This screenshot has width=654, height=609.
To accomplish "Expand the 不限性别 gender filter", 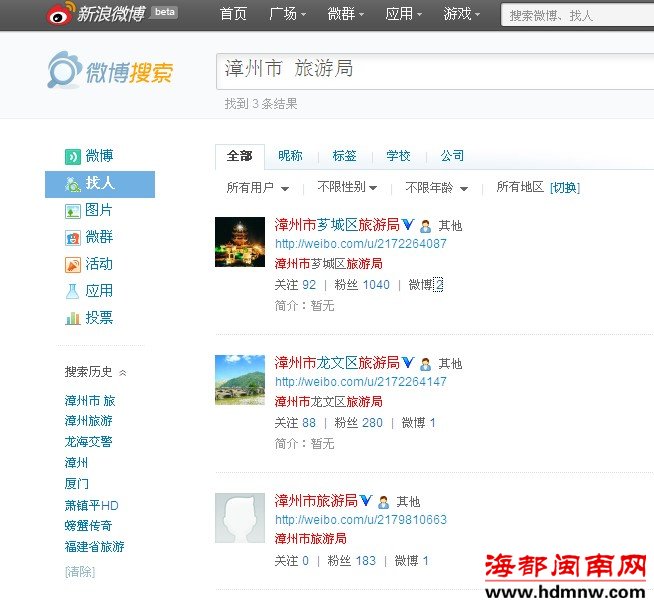I will [347, 187].
